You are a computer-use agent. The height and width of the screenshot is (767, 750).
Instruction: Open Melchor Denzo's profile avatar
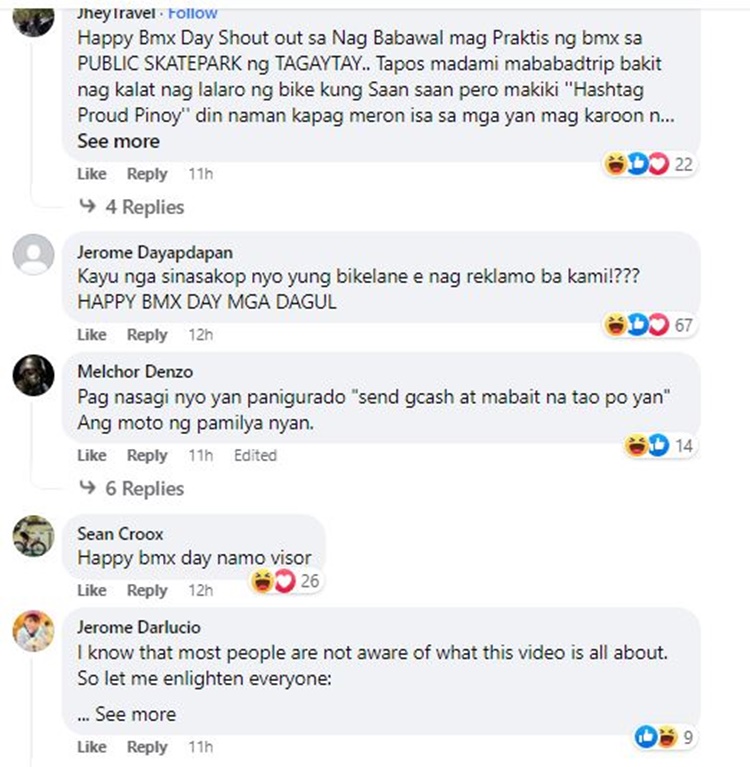[x=33, y=375]
